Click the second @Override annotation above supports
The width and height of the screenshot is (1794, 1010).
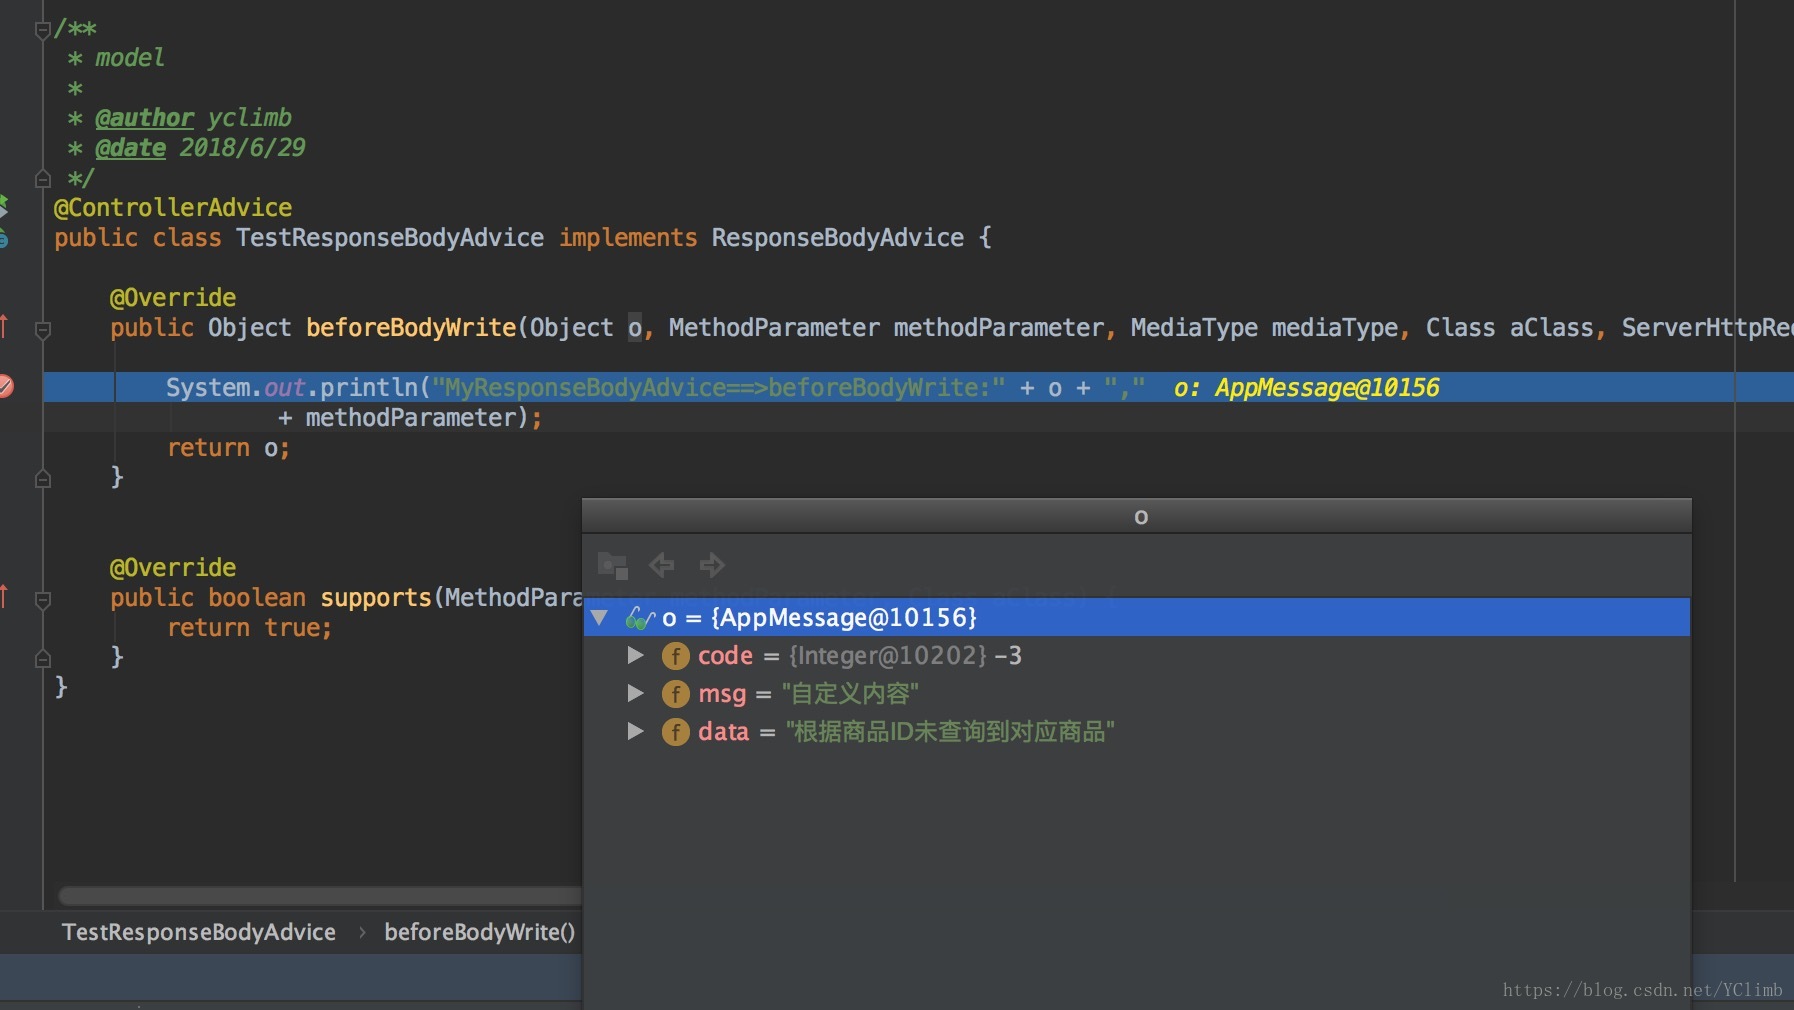click(173, 568)
